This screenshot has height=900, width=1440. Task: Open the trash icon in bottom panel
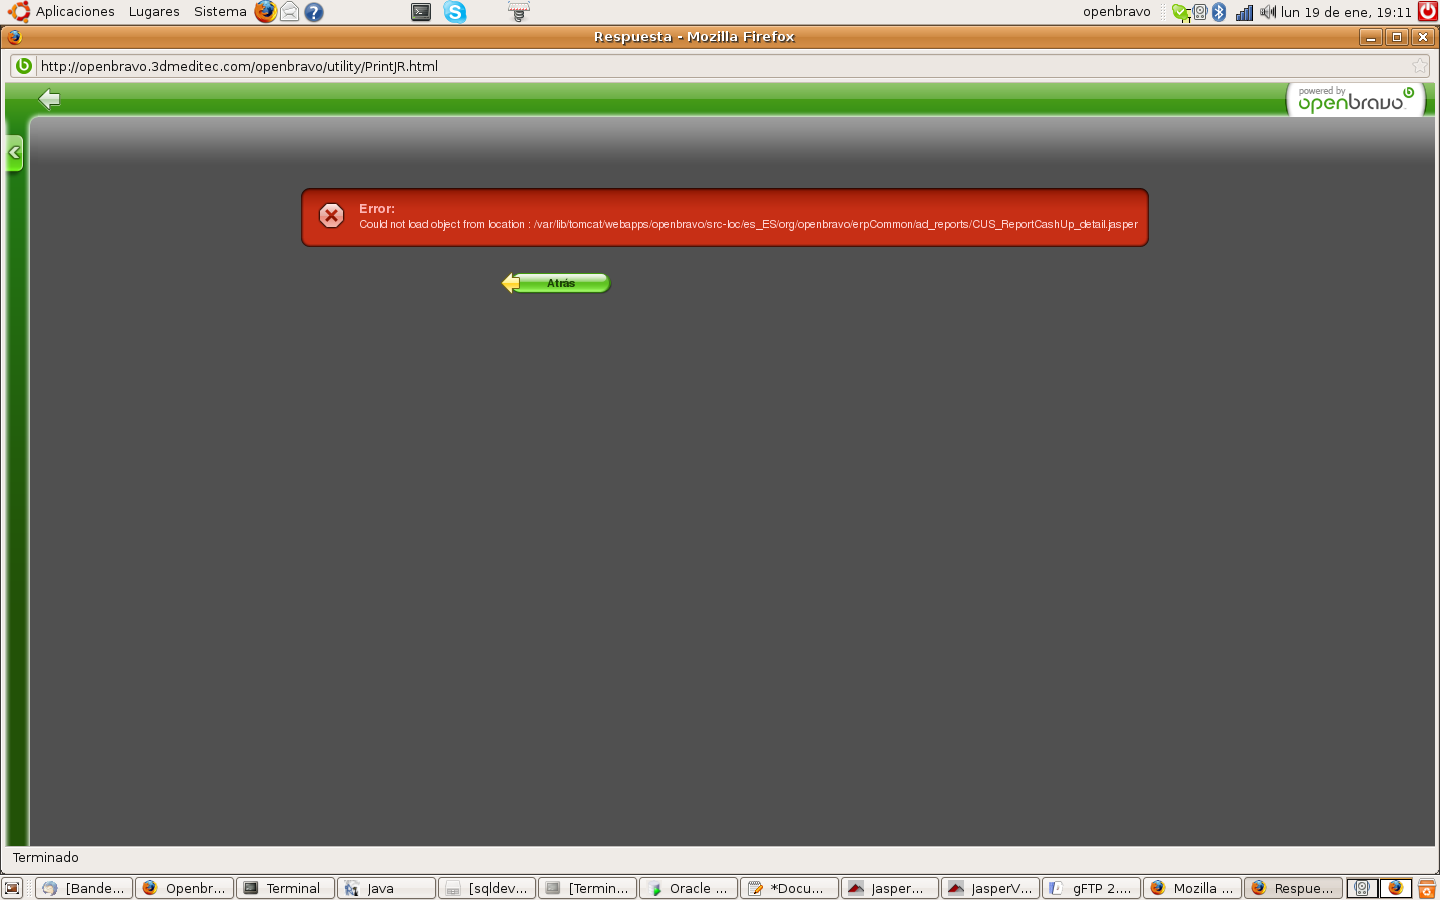tap(1427, 888)
